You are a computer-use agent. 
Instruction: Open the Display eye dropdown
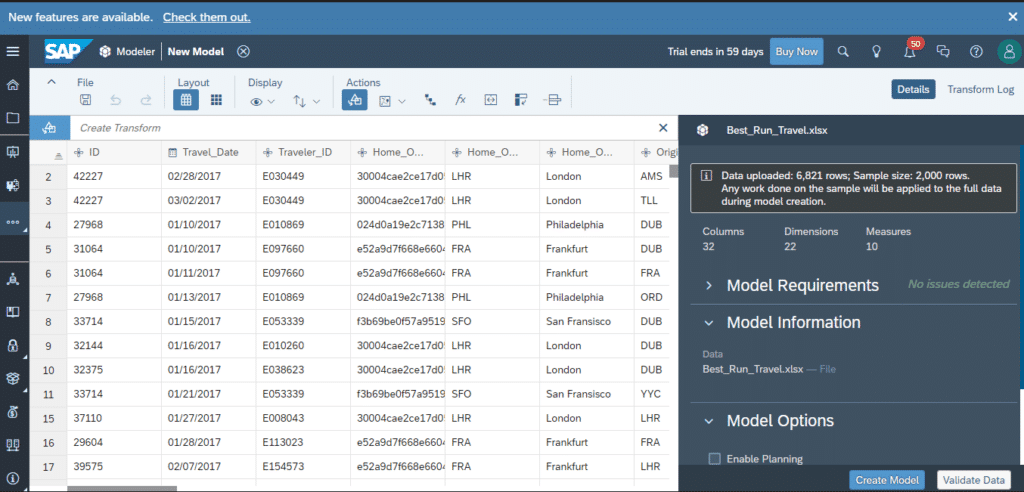pos(263,101)
